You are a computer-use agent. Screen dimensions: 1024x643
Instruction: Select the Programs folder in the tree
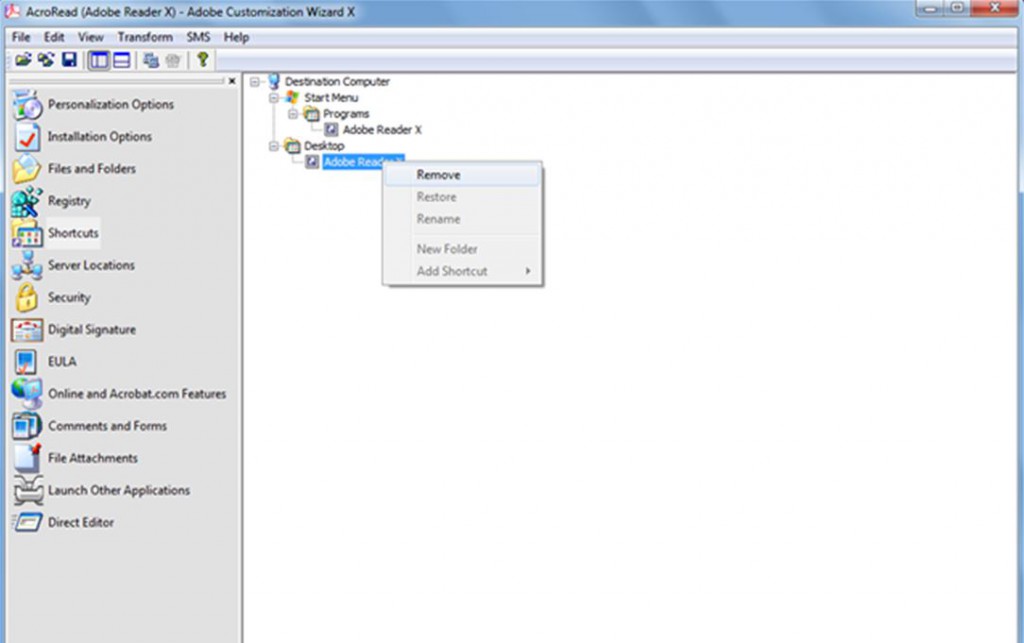point(346,114)
